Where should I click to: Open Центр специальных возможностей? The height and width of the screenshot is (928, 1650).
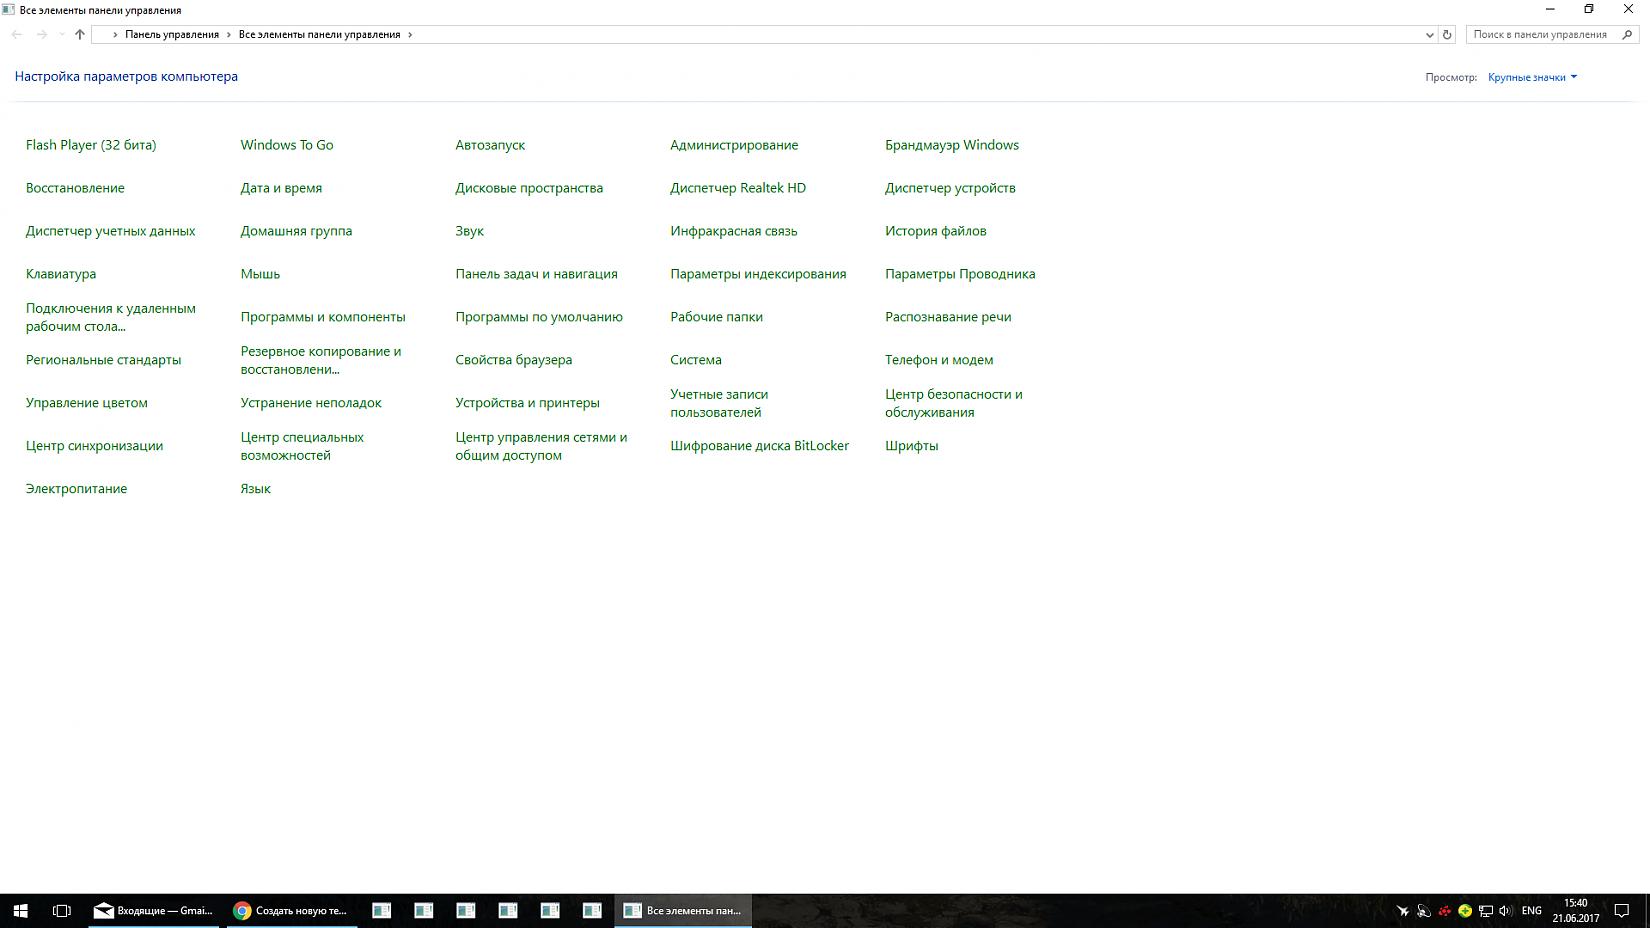point(302,446)
